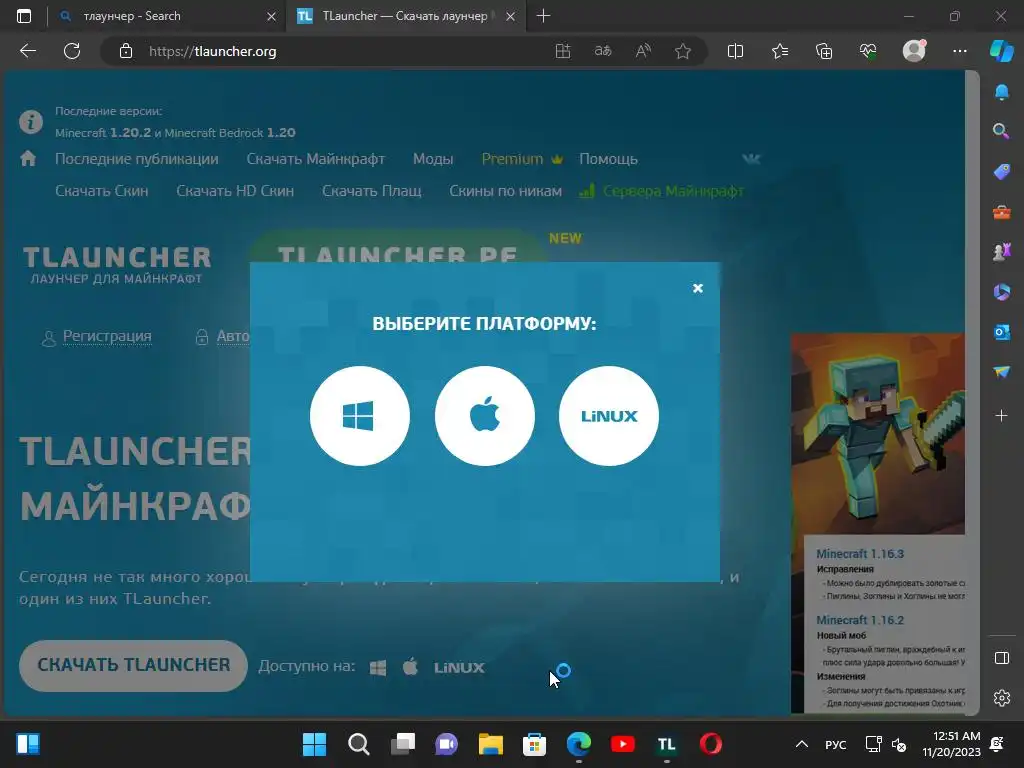Open the Premium menu item
Viewport: 1024px width, 768px height.
[522, 159]
